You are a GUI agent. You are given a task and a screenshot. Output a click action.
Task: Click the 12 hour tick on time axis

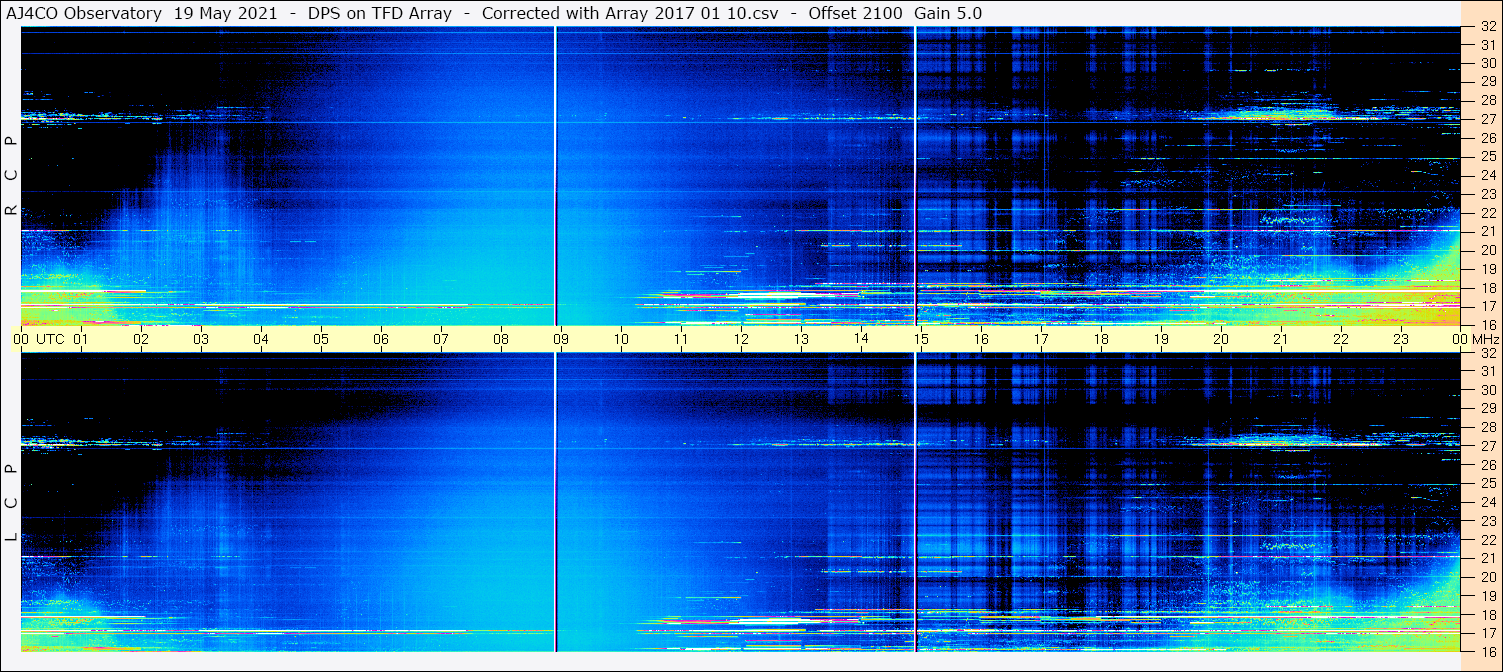741,339
